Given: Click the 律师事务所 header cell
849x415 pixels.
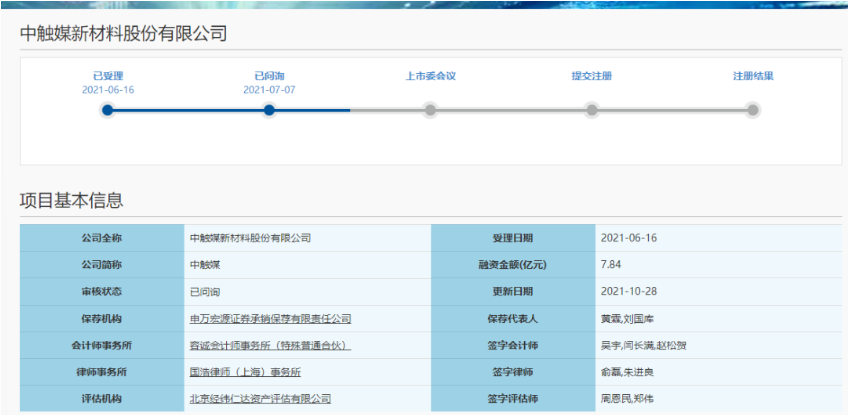Looking at the screenshot, I should [x=102, y=372].
